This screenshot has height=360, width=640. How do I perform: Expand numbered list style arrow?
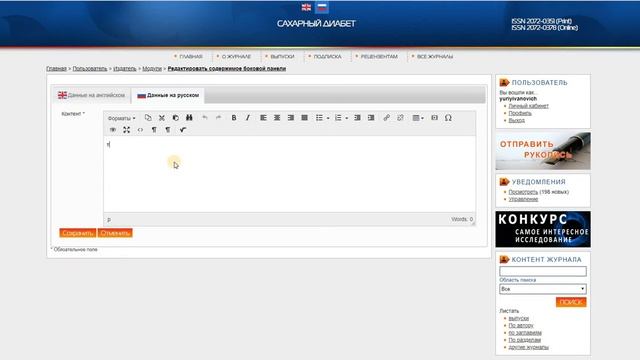click(x=347, y=118)
